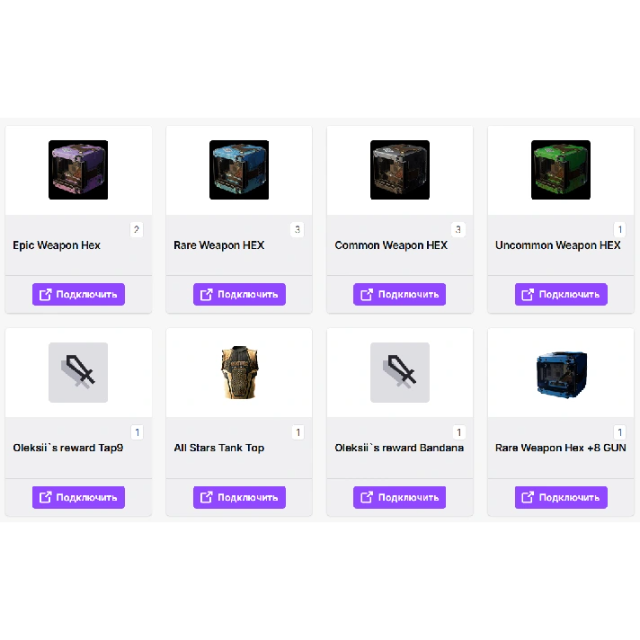
Task: Open the Rare Weapon Hex +8 GUN crate image
Action: [561, 373]
